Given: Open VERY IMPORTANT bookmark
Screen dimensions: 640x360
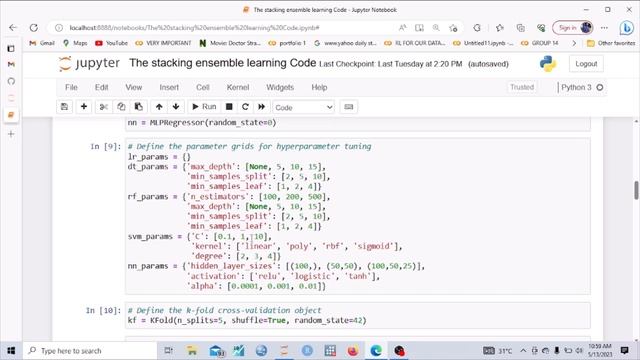Looking at the screenshot, I should (x=163, y=43).
